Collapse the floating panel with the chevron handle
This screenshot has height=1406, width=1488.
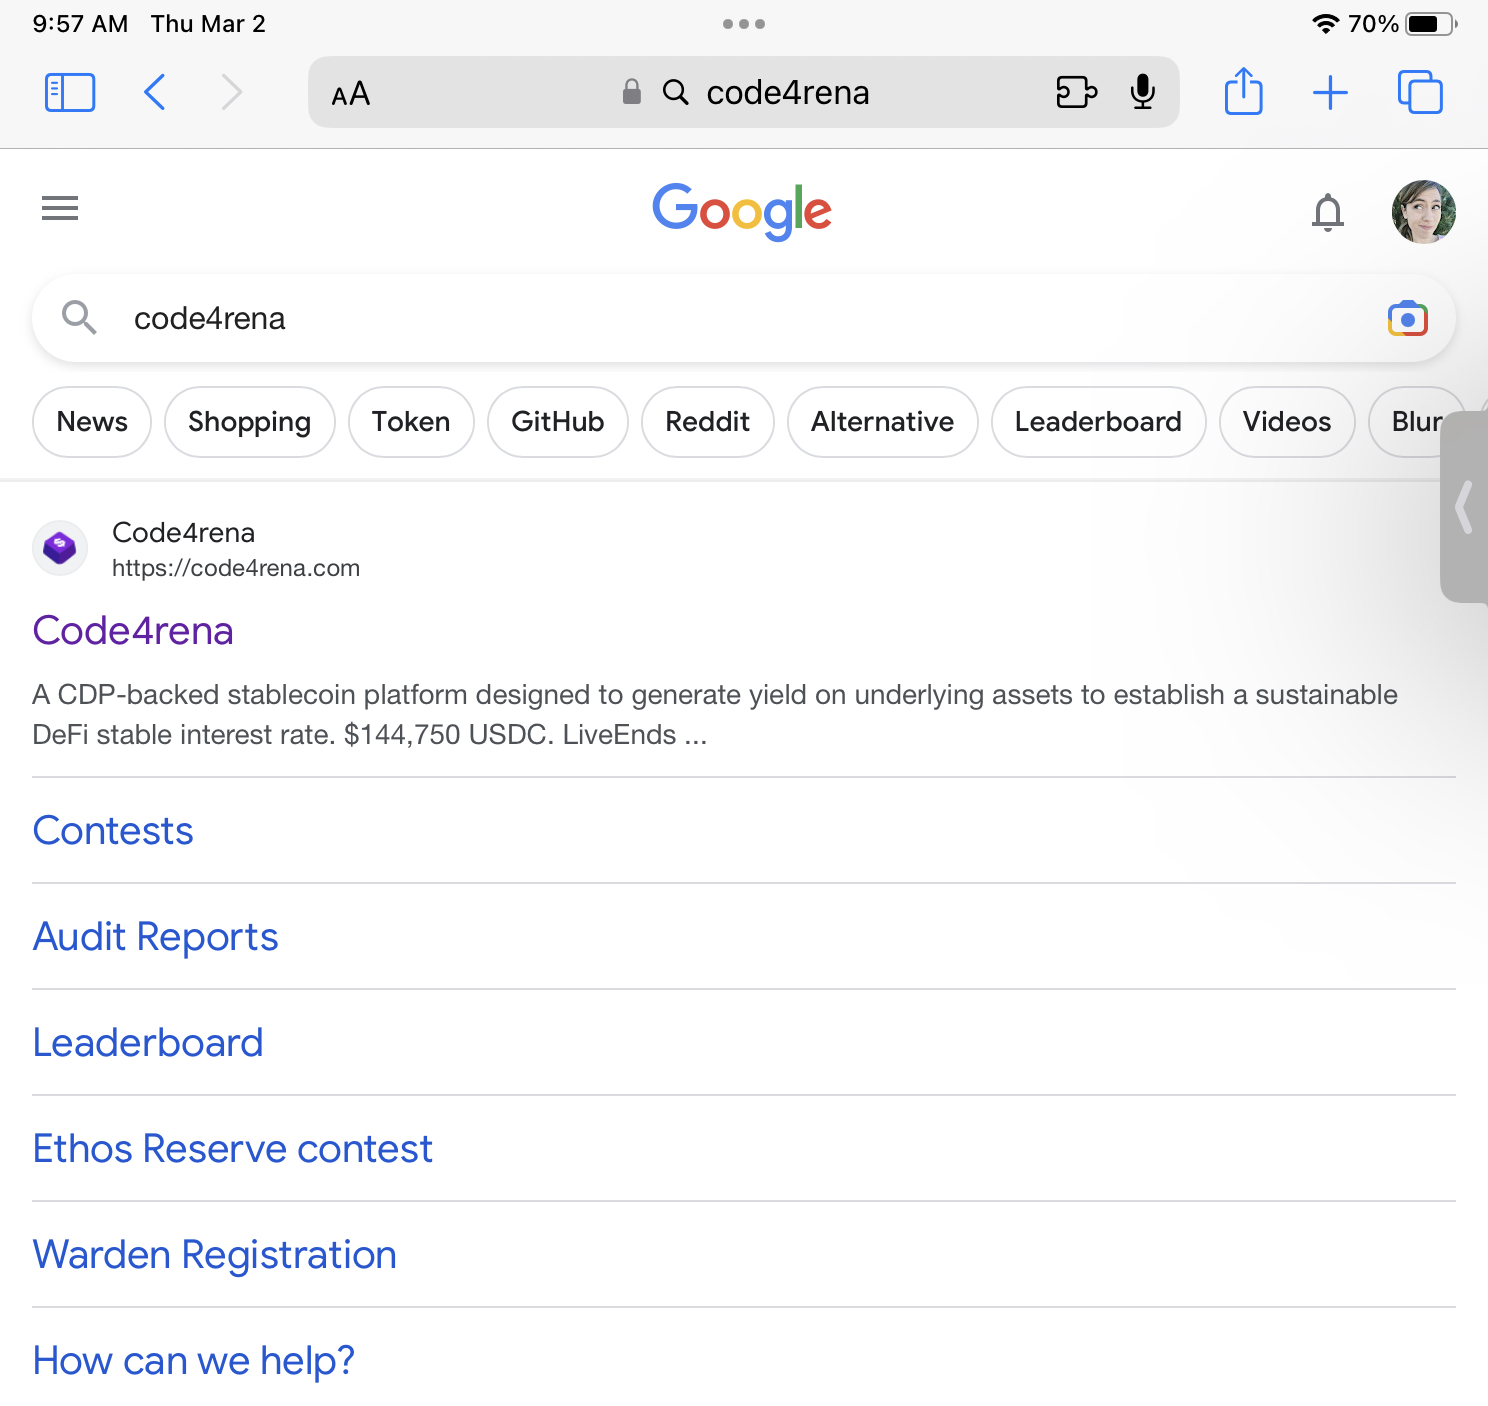pos(1463,508)
